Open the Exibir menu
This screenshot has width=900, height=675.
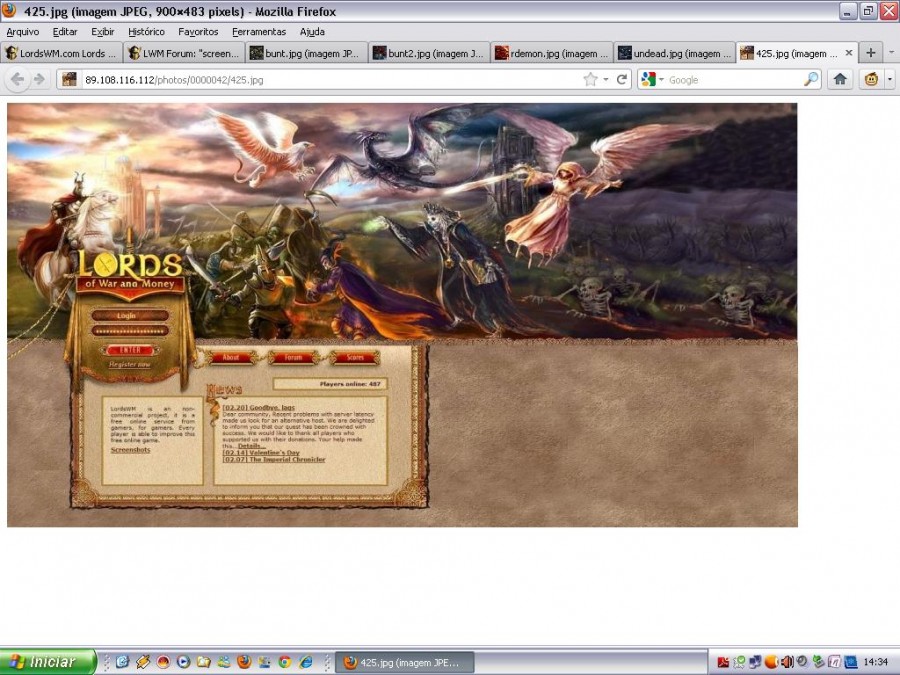pyautogui.click(x=103, y=32)
